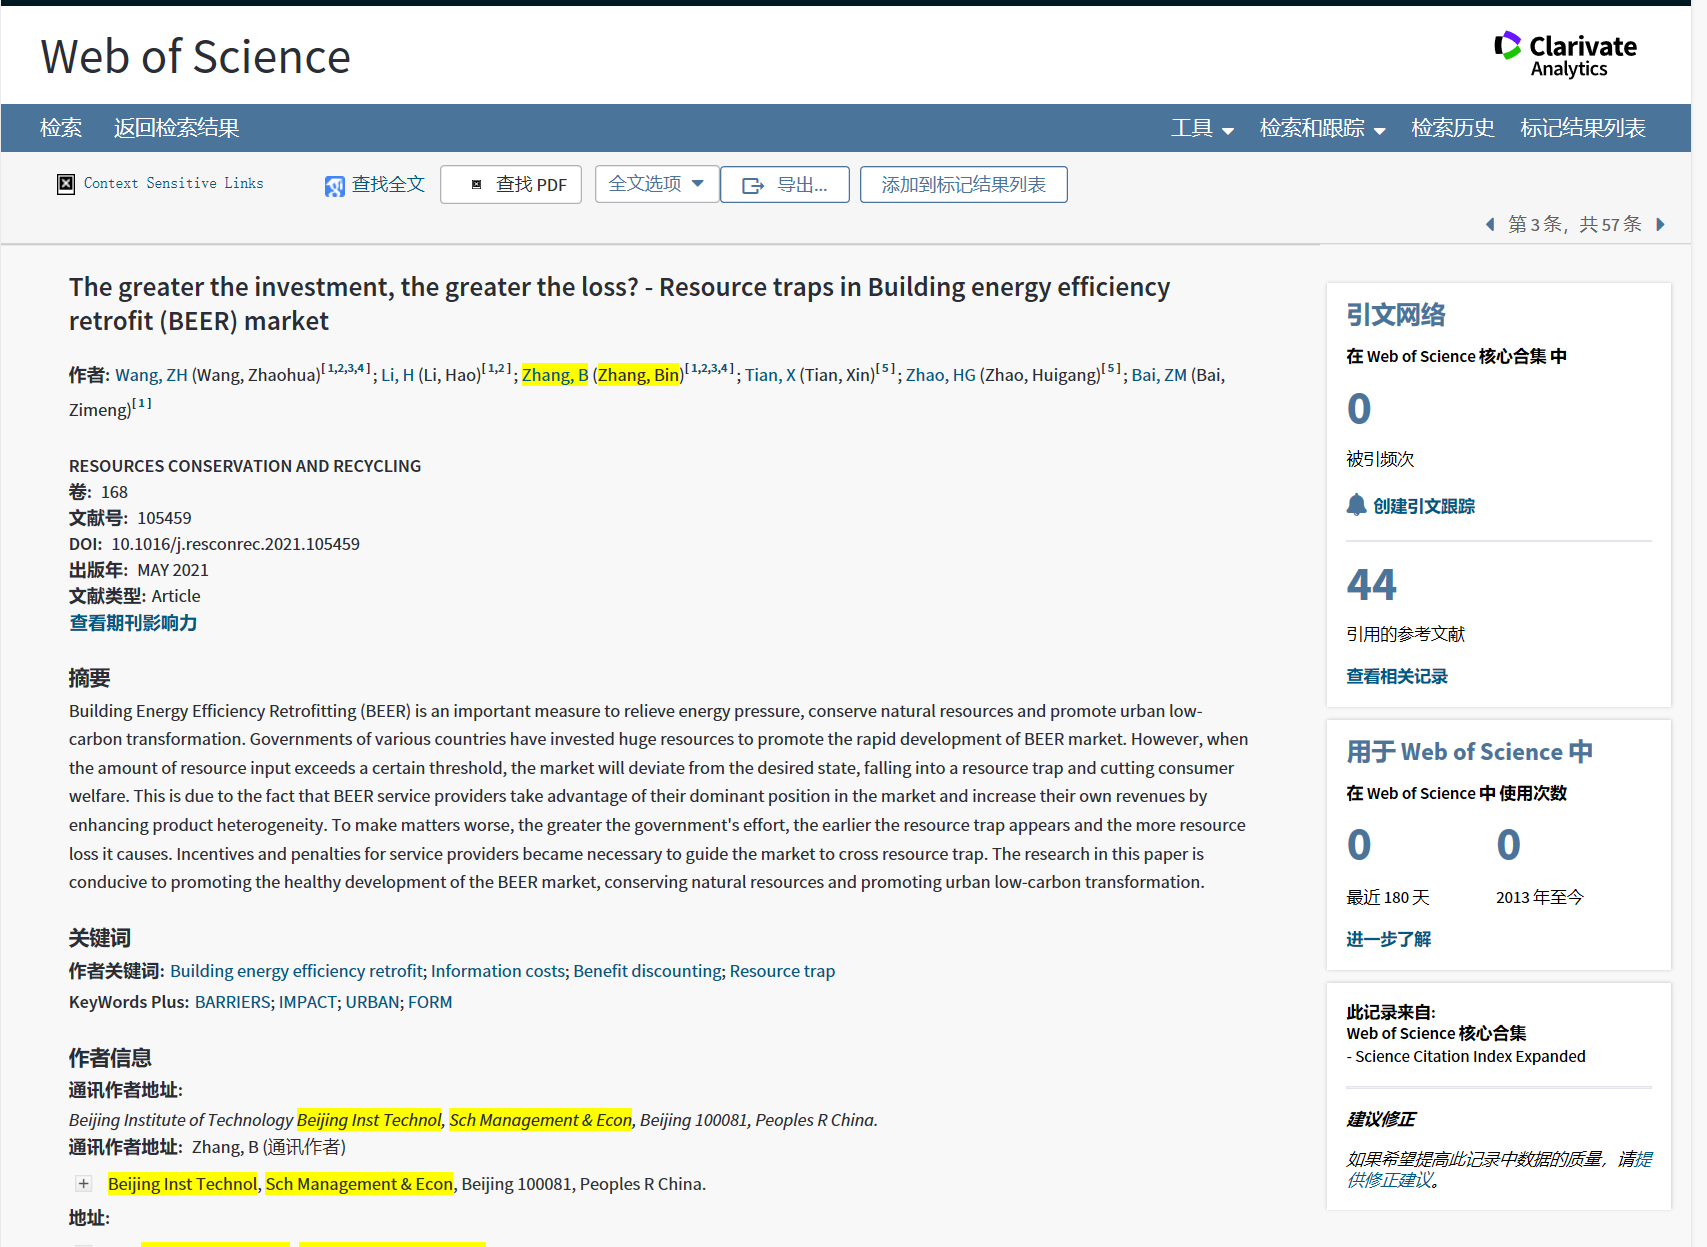
Task: Click the export icon button 导出
Action: (784, 185)
